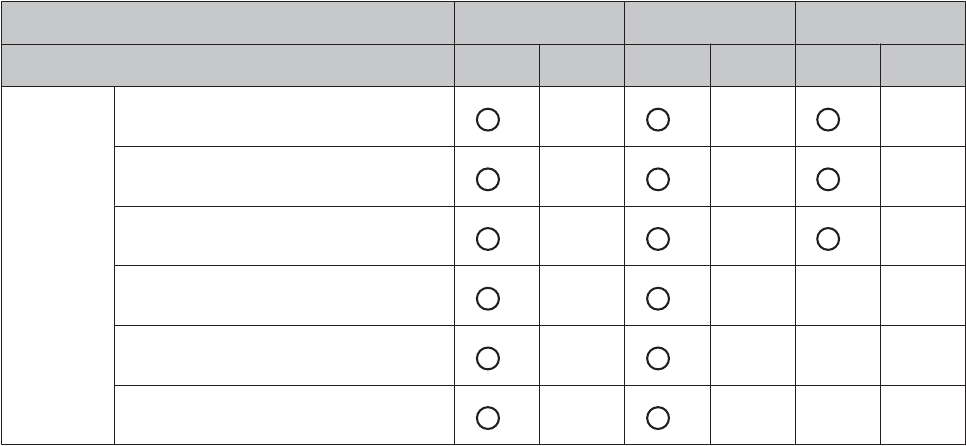Select the last-row circle in the first column group
The width and height of the screenshot is (966, 446).
(x=487, y=415)
